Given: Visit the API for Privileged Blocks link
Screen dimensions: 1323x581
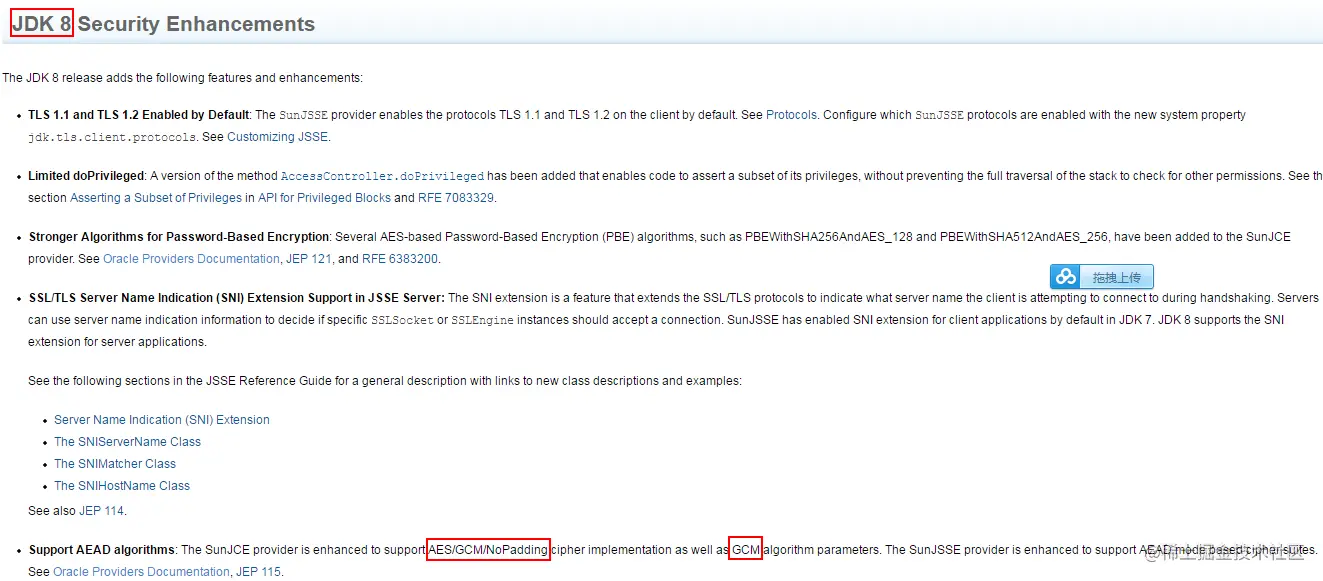Looking at the screenshot, I should pos(324,198).
